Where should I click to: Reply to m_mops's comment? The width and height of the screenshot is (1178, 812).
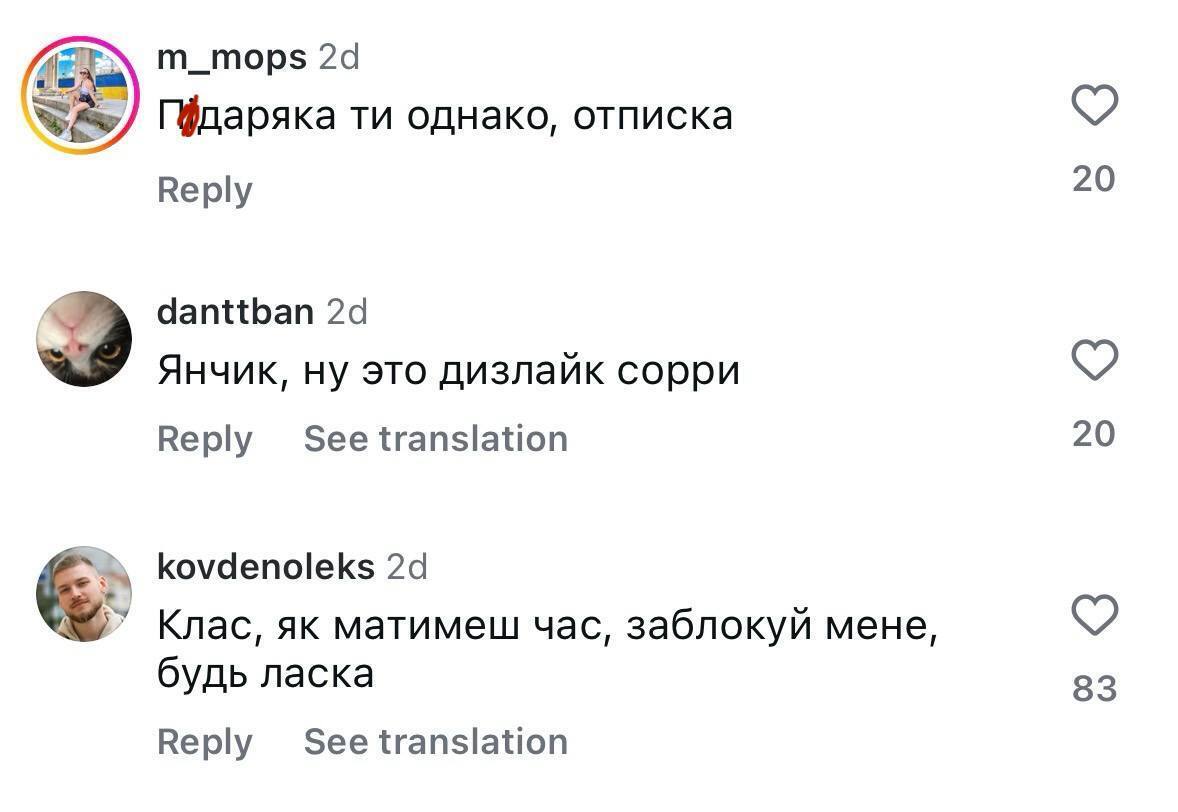click(204, 189)
